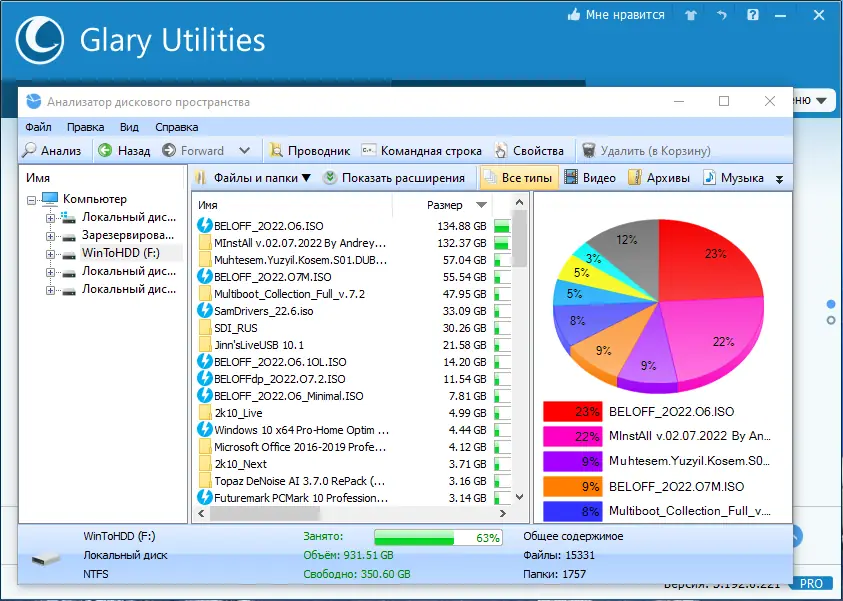This screenshot has height=601, width=843.
Task: Click the Muhtesem.Yuzyil.Kosem folder icon
Action: point(205,260)
